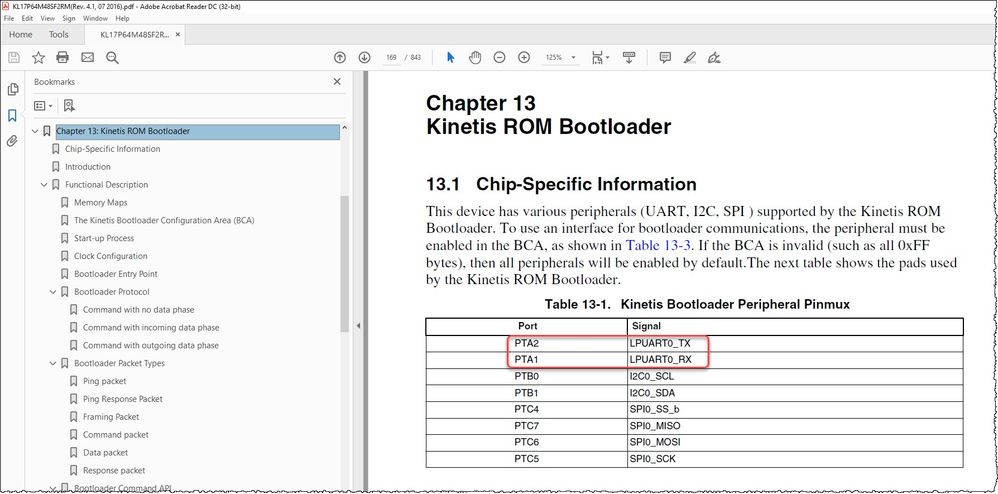998x494 pixels.
Task: Click the email envelope icon
Action: [87, 58]
